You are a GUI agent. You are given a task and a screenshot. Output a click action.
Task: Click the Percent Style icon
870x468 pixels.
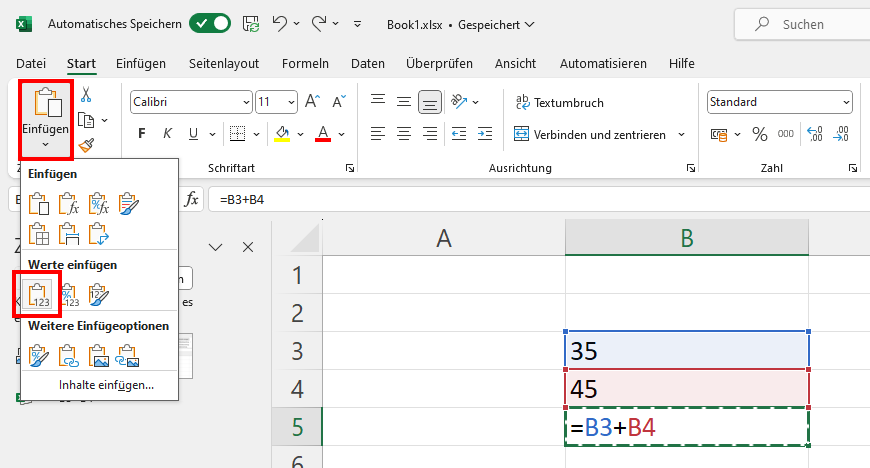(760, 134)
